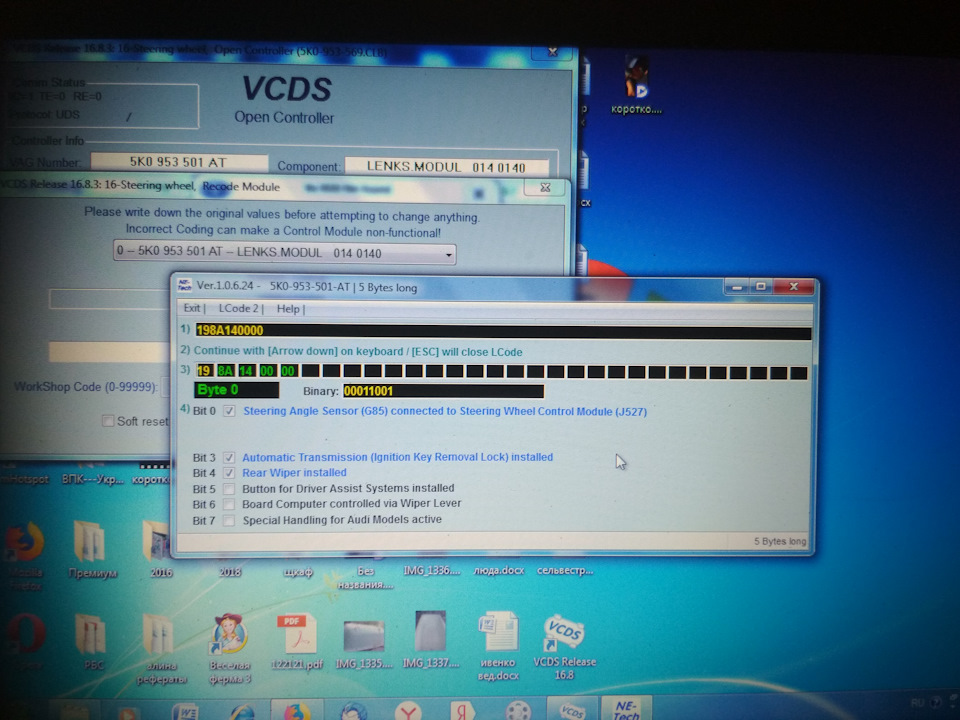Click film reel icon in taskbar
The image size is (960, 720).
(x=519, y=711)
